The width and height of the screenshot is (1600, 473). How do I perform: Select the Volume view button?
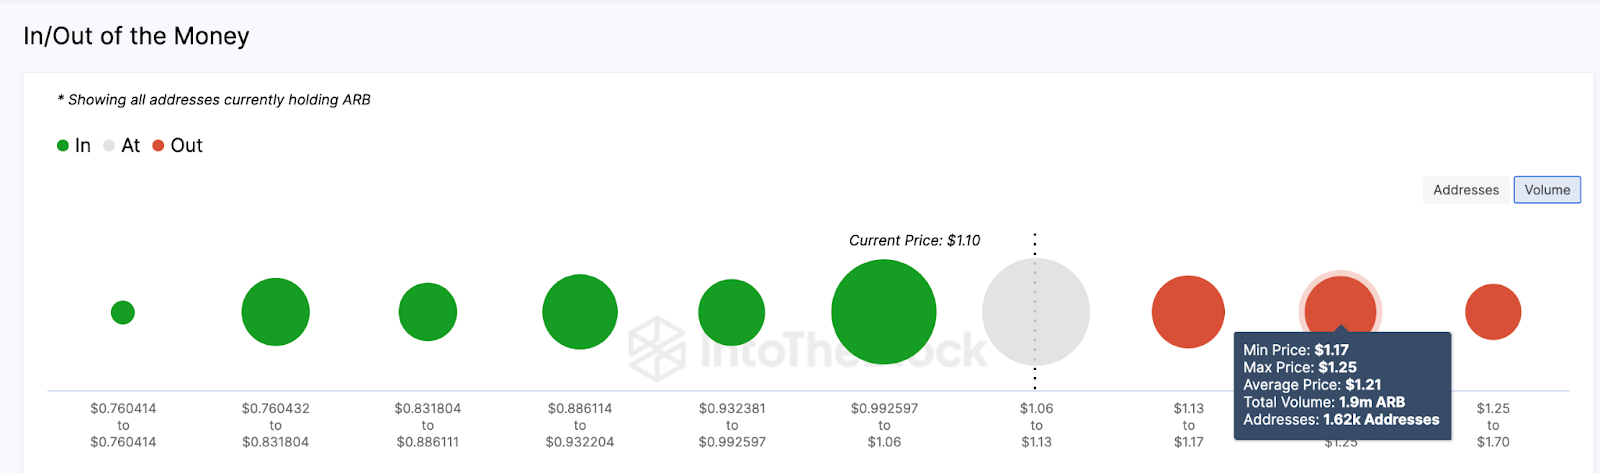tap(1547, 190)
